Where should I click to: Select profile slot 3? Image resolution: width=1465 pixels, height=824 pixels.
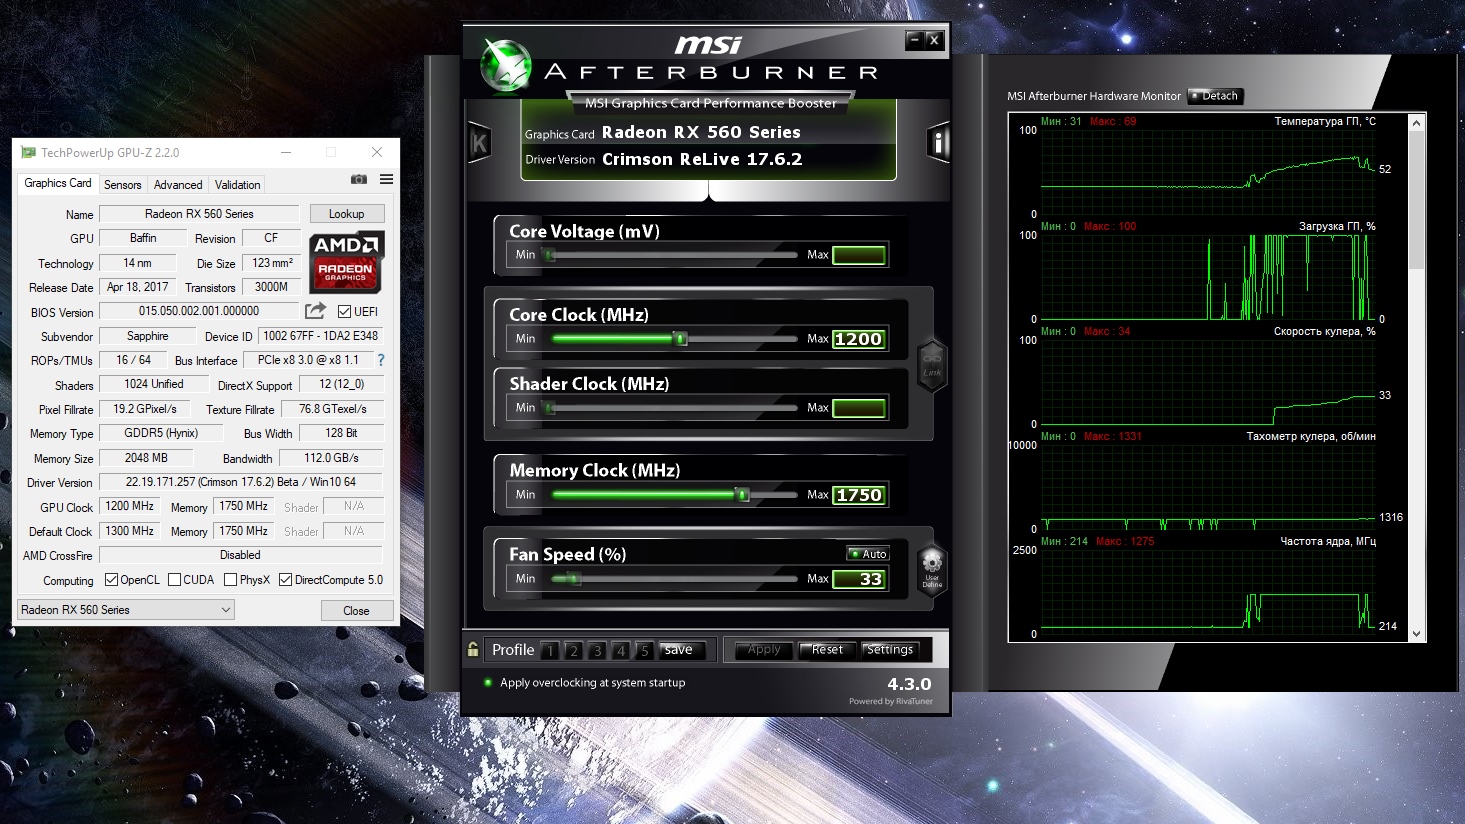597,650
